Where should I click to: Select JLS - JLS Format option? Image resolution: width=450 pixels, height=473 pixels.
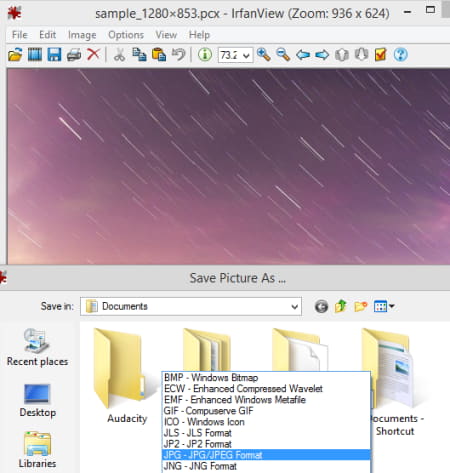[266, 433]
